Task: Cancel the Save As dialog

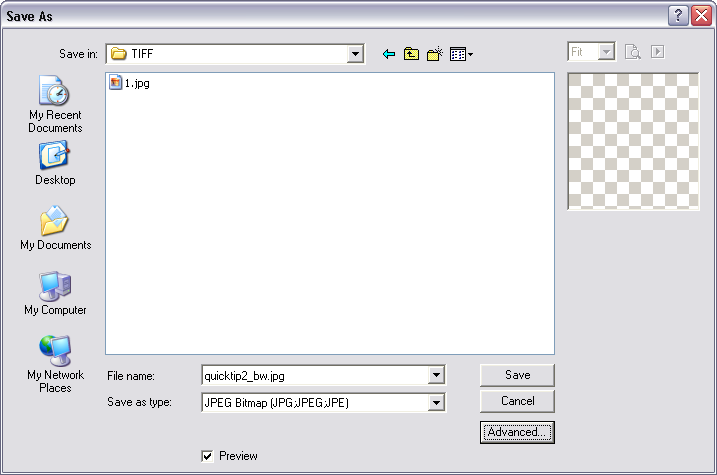Action: pyautogui.click(x=517, y=401)
